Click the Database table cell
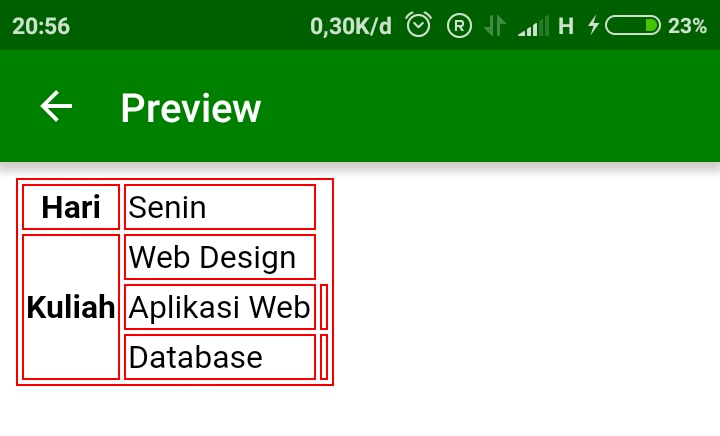Image resolution: width=720 pixels, height=436 pixels. pyautogui.click(x=220, y=357)
